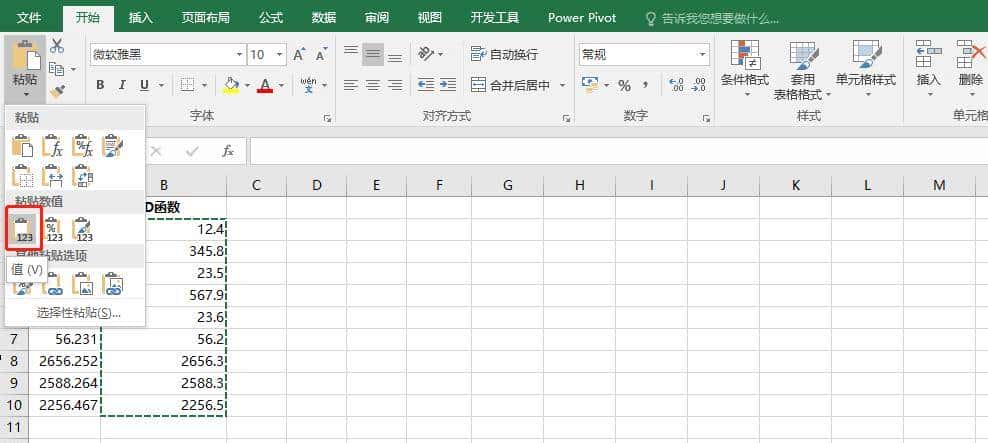Click the decrease decimal icon
The height and width of the screenshot is (443, 988).
tap(699, 85)
